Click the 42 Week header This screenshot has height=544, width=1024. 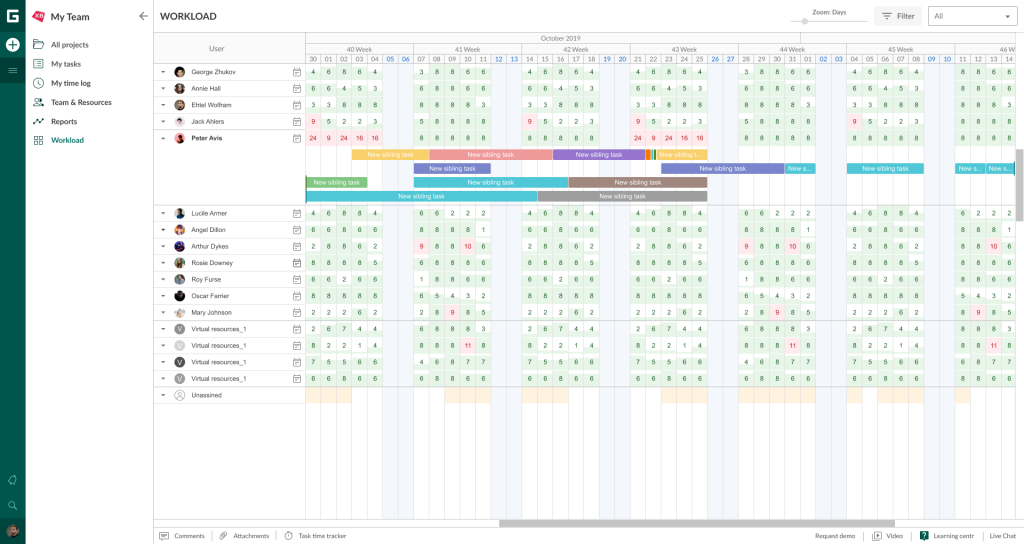point(575,50)
